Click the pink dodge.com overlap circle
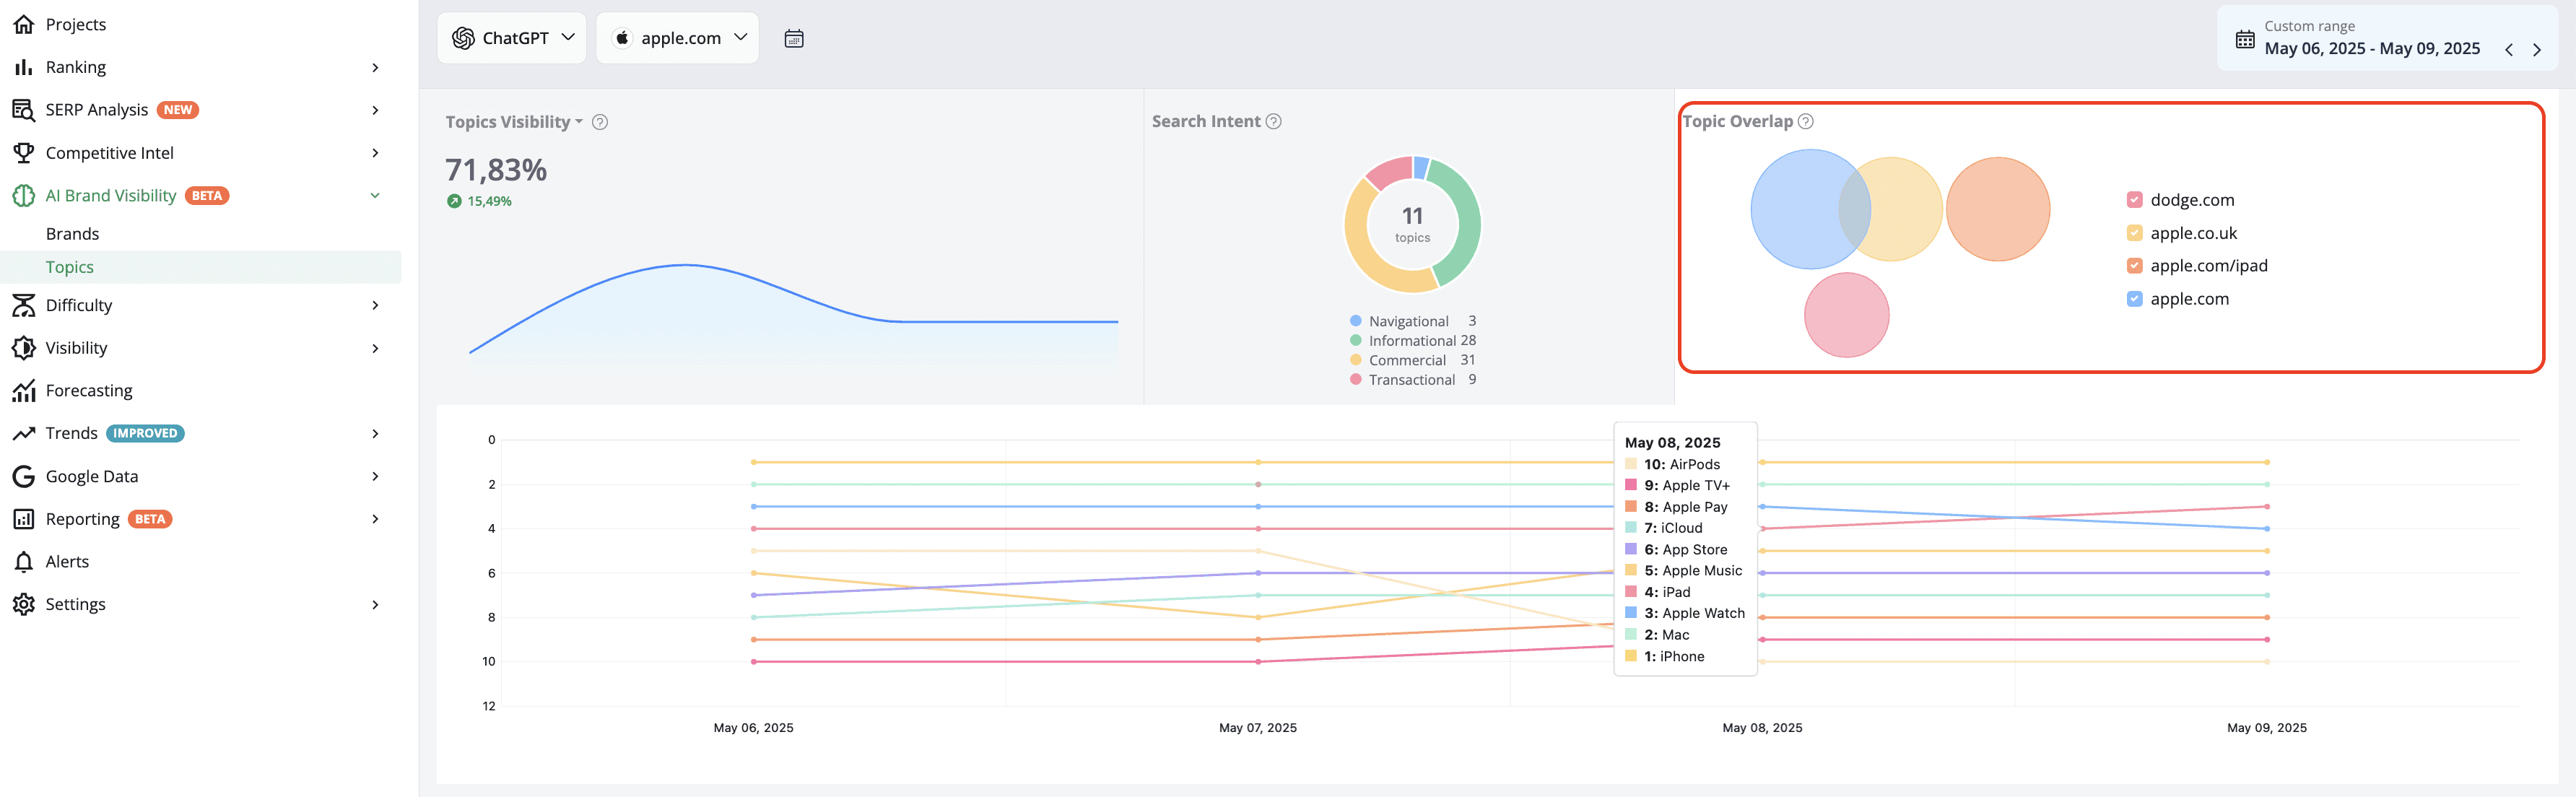The width and height of the screenshot is (2576, 797). click(1846, 315)
